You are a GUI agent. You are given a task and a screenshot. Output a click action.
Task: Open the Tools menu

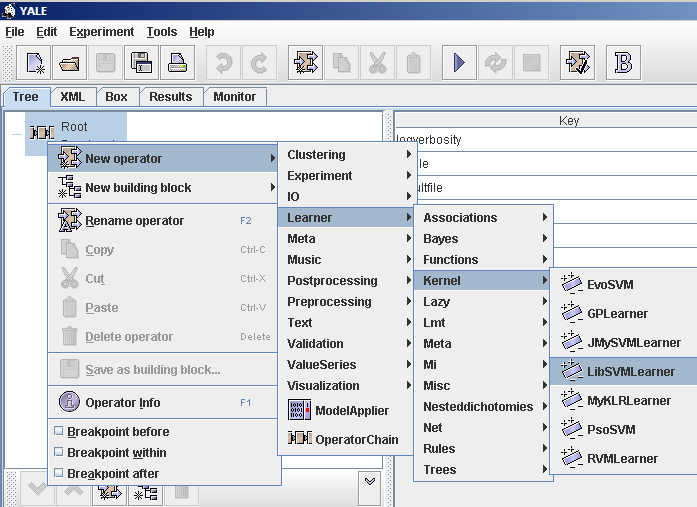162,32
